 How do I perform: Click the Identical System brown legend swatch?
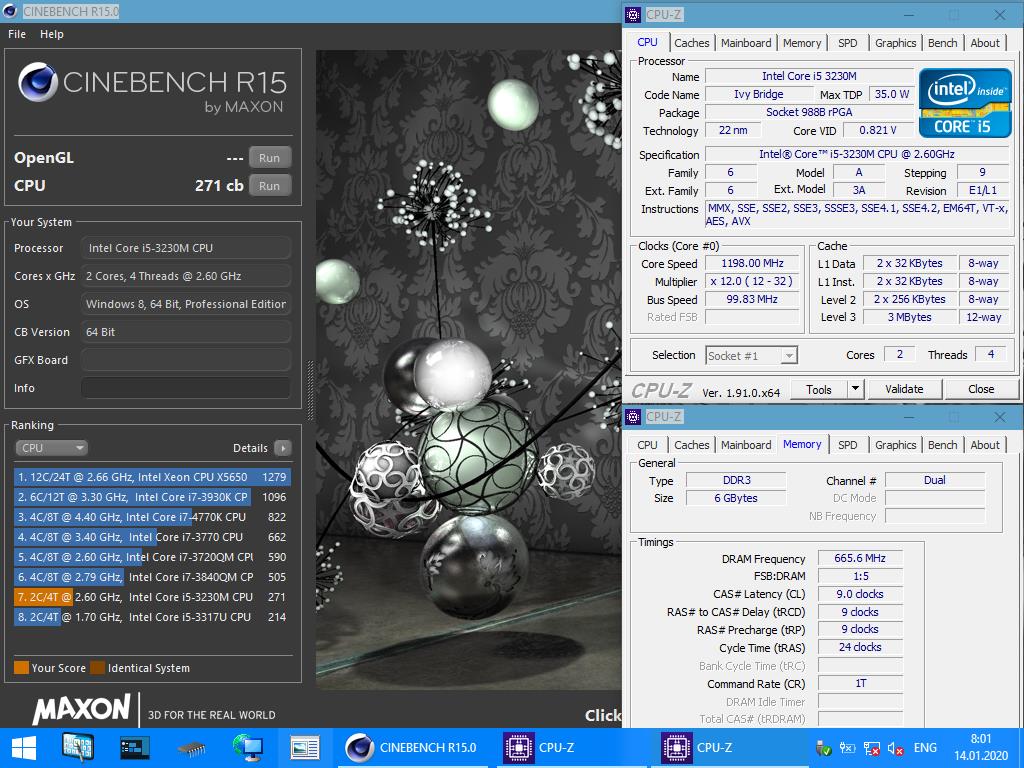[97, 667]
